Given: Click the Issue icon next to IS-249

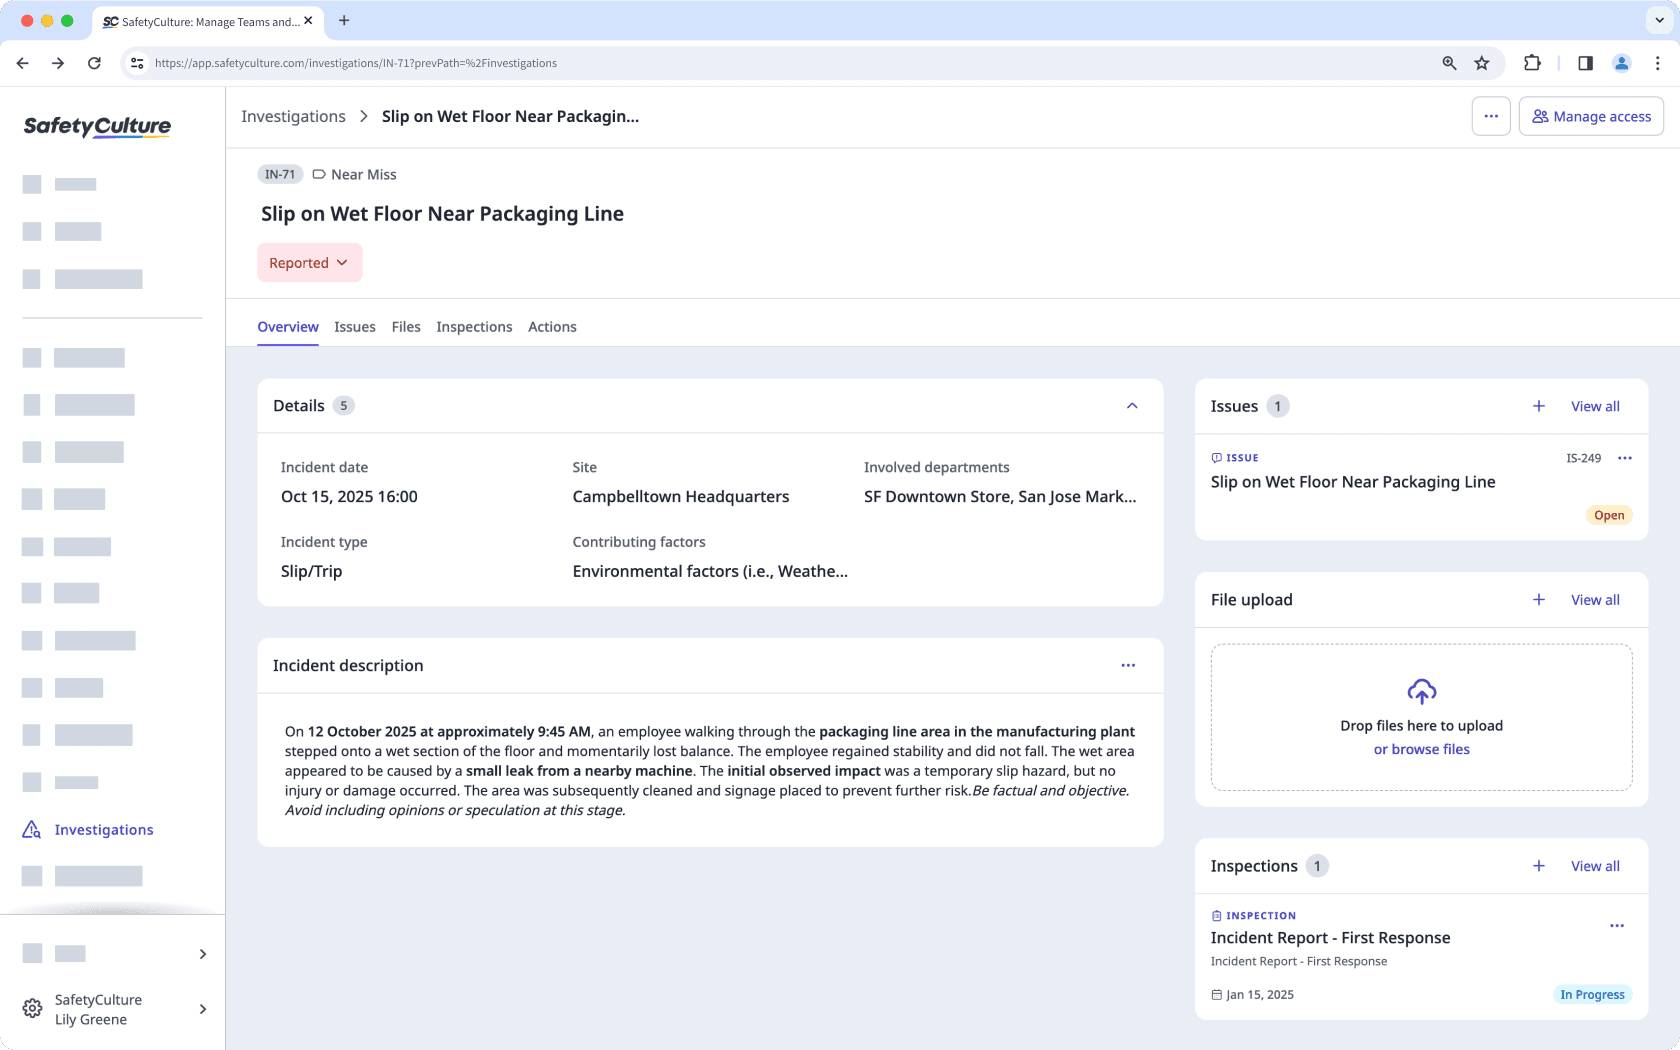Looking at the screenshot, I should pos(1216,457).
